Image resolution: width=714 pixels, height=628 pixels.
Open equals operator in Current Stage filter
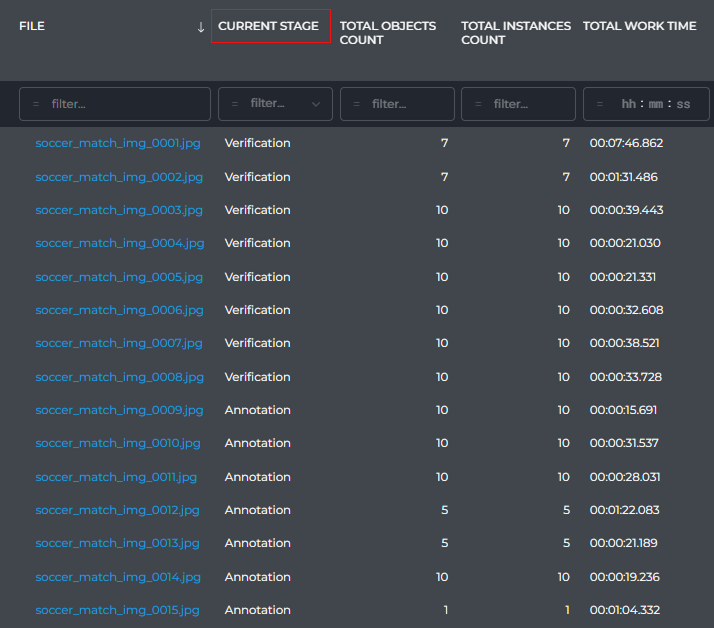[x=235, y=104]
